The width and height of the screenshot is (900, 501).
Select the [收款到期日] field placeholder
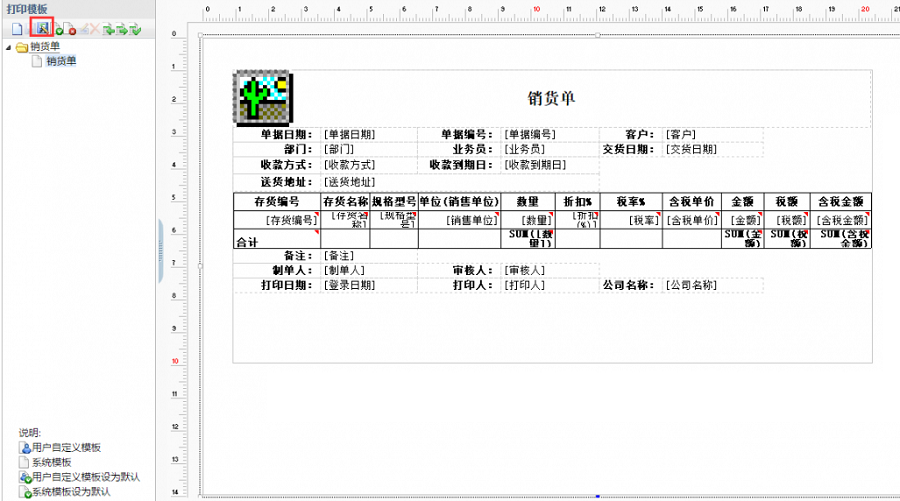coord(535,165)
